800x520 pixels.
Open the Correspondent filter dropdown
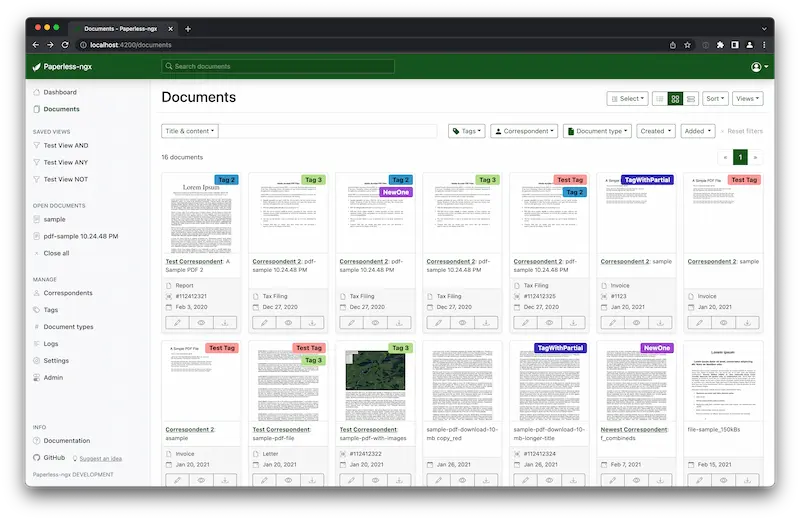click(524, 131)
